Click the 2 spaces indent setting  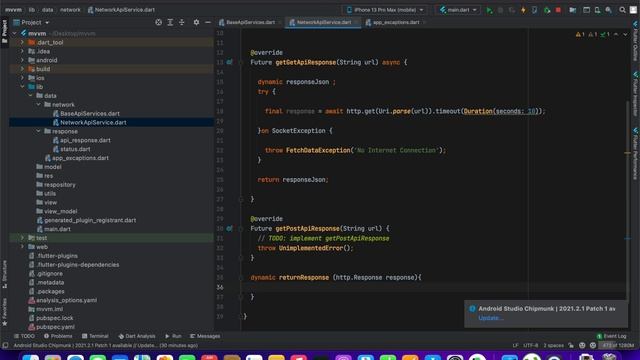pyautogui.click(x=553, y=345)
